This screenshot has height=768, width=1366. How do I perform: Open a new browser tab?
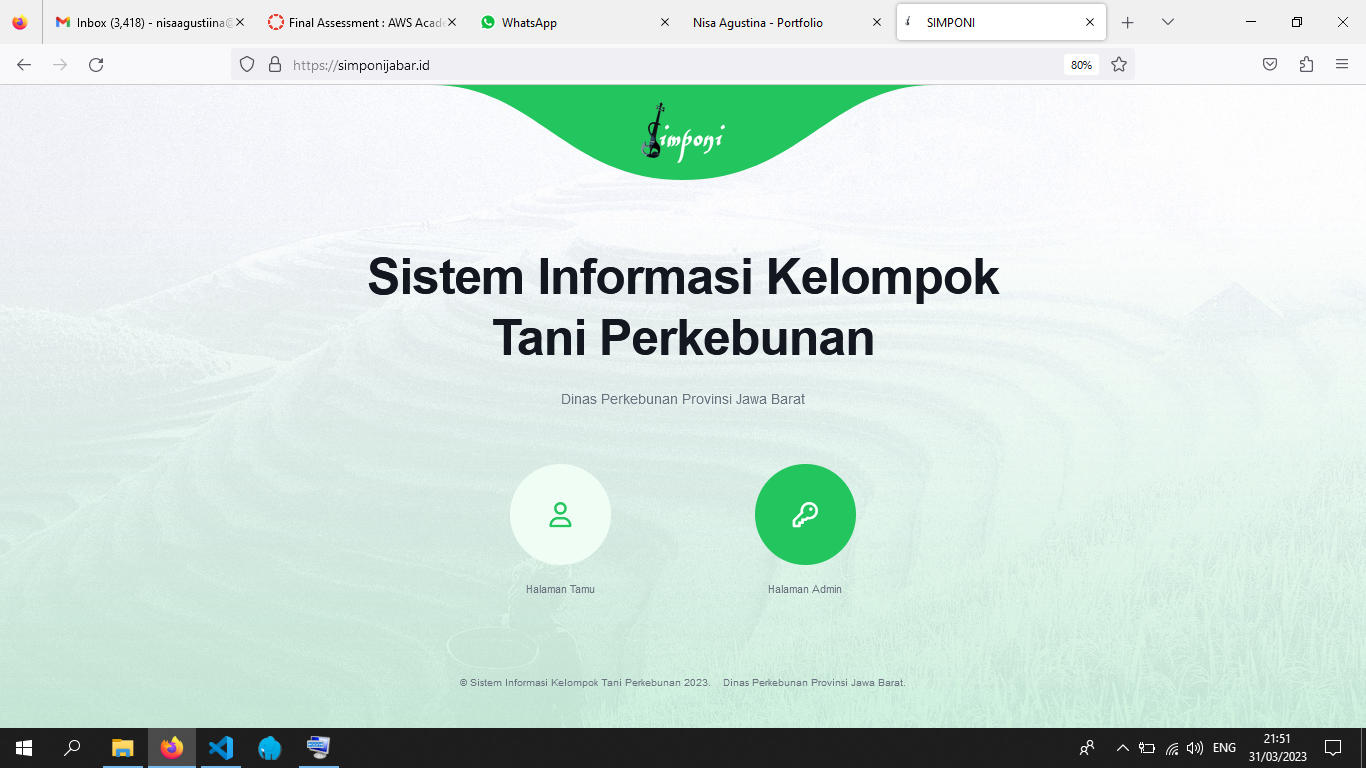tap(1128, 22)
